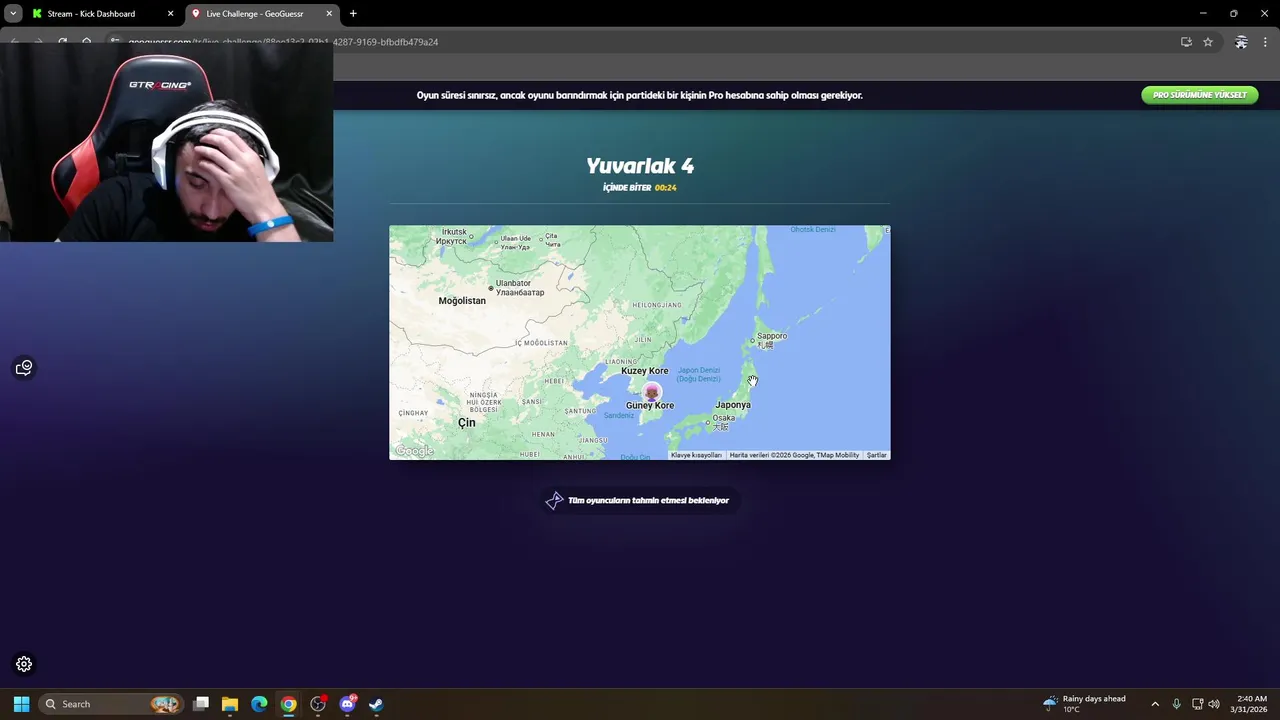This screenshot has height=720, width=1280.
Task: Click the Google logo on the map
Action: pos(414,451)
